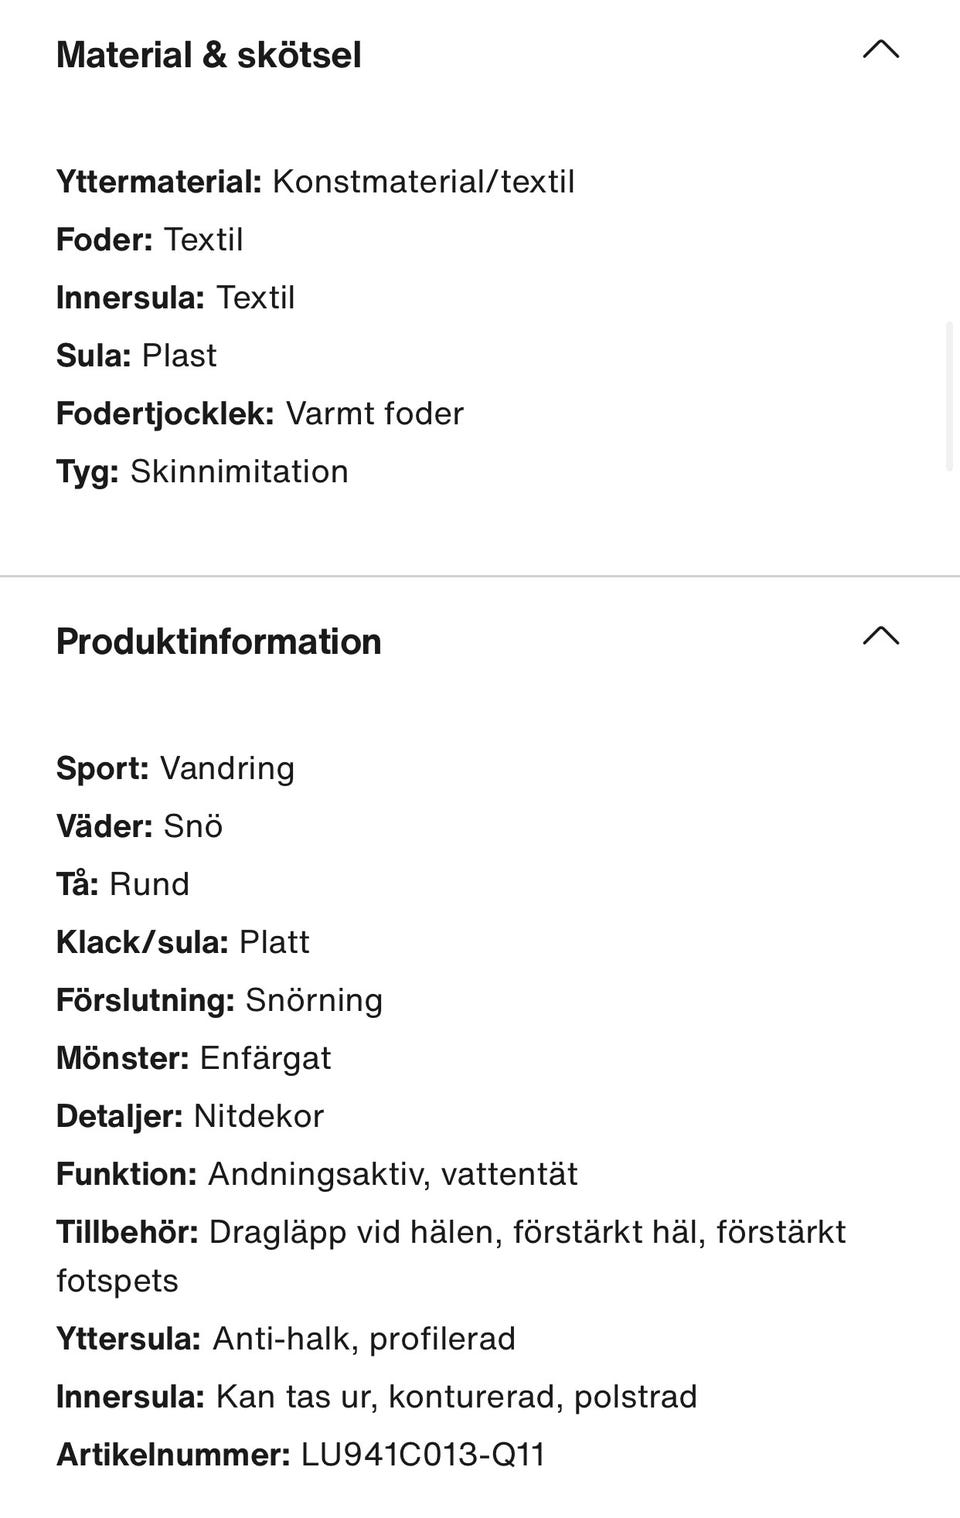Click the Yttermaterial Konstmaterial/textil line
This screenshot has width=960, height=1518.
coord(315,182)
